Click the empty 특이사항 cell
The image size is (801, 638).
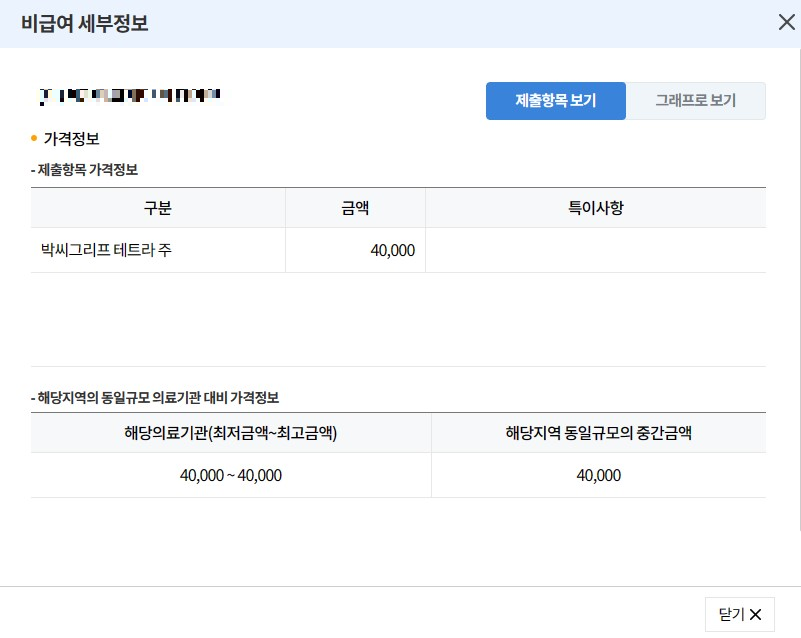[x=596, y=250]
